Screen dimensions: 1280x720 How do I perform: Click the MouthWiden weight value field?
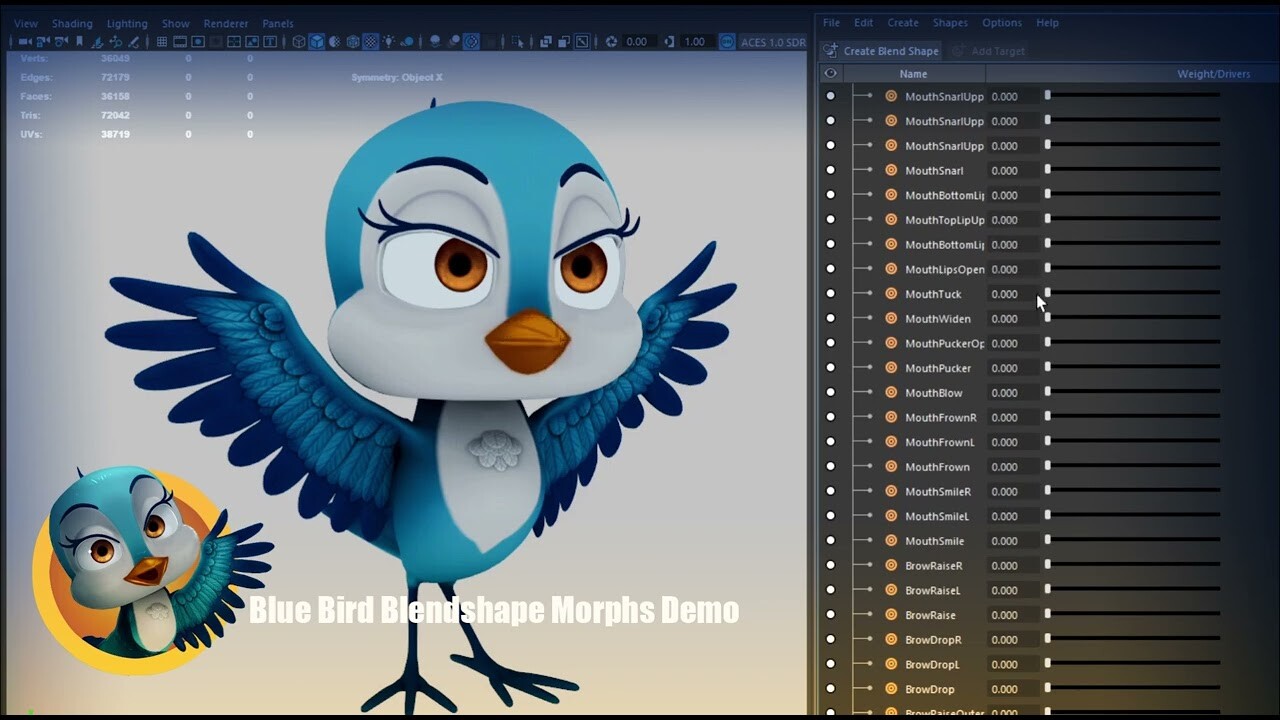point(1003,318)
